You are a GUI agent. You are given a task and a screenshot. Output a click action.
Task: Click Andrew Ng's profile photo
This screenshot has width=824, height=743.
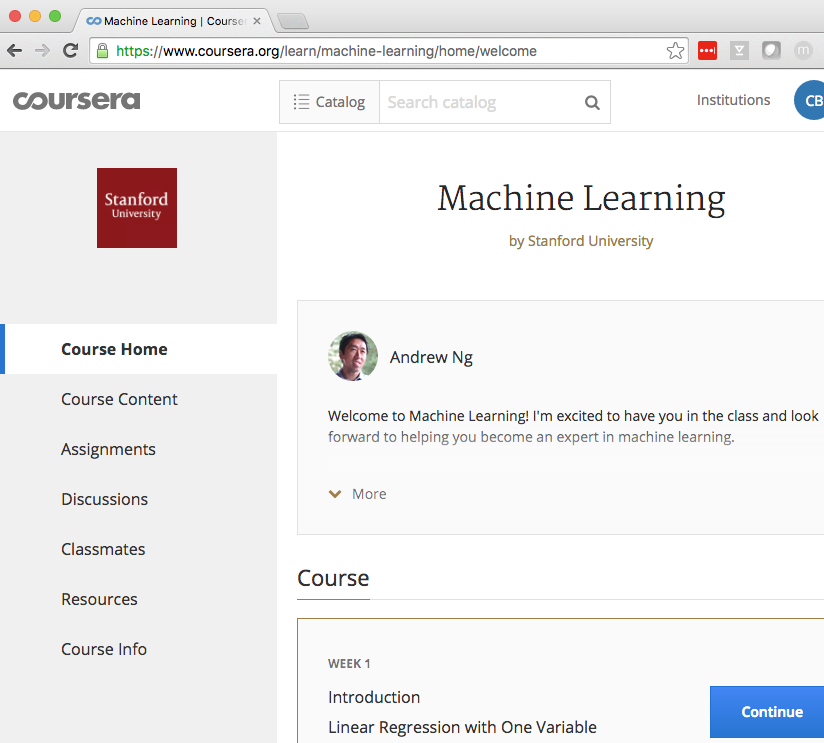(x=353, y=356)
